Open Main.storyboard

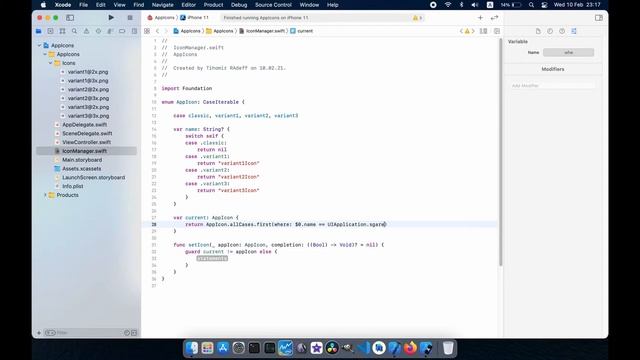click(x=82, y=160)
